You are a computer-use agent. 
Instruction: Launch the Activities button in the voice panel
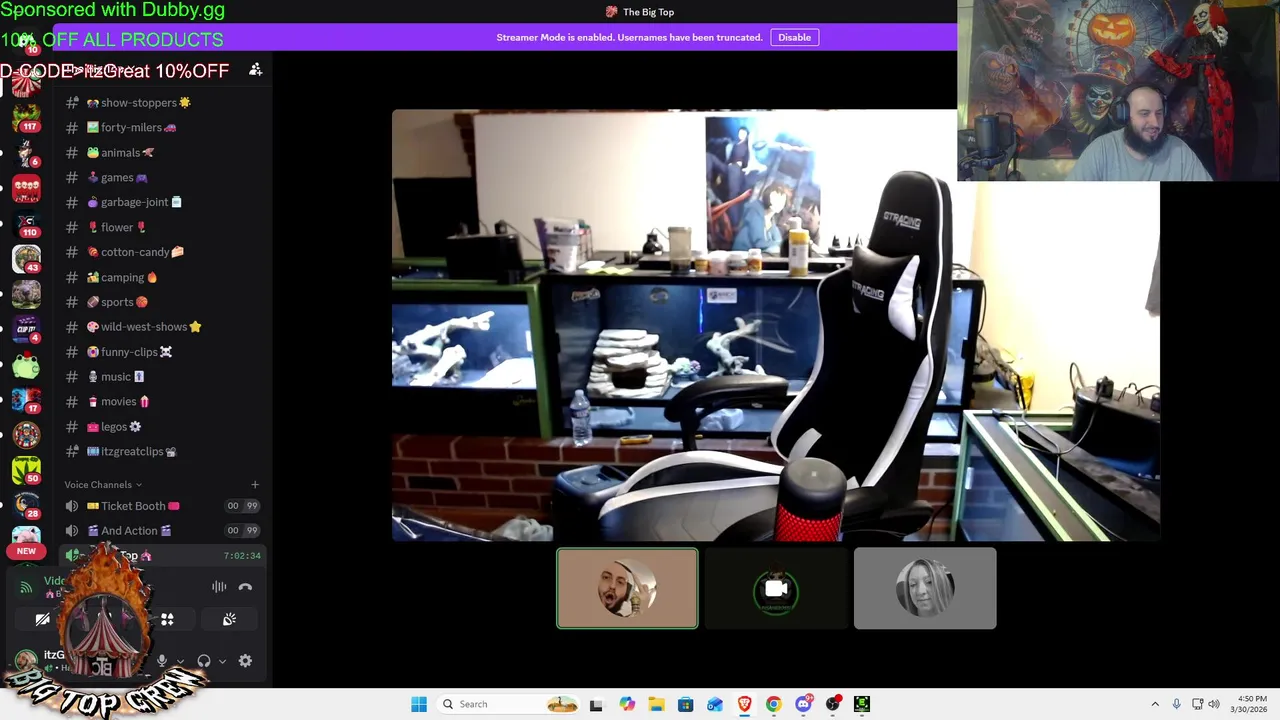click(167, 620)
